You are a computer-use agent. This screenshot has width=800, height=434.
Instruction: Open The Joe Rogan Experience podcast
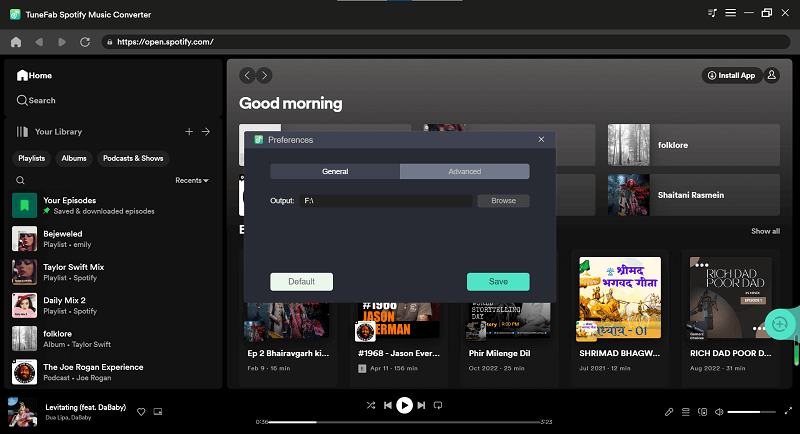click(113, 372)
